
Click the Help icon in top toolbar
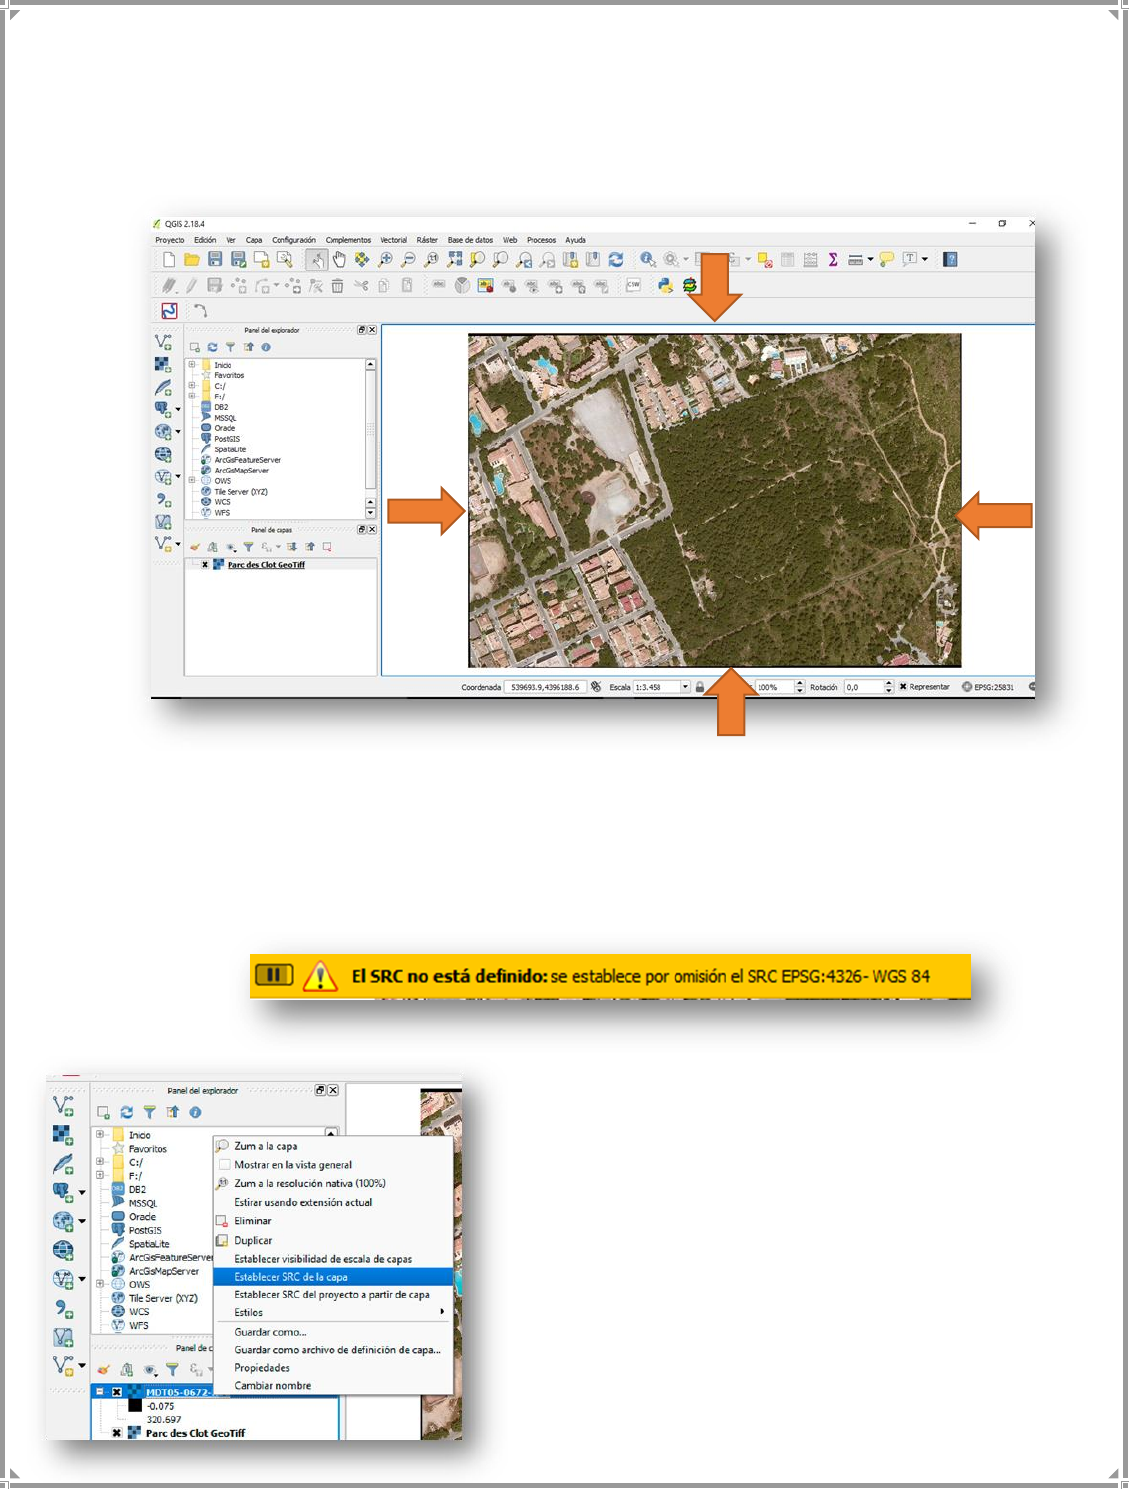(x=951, y=259)
